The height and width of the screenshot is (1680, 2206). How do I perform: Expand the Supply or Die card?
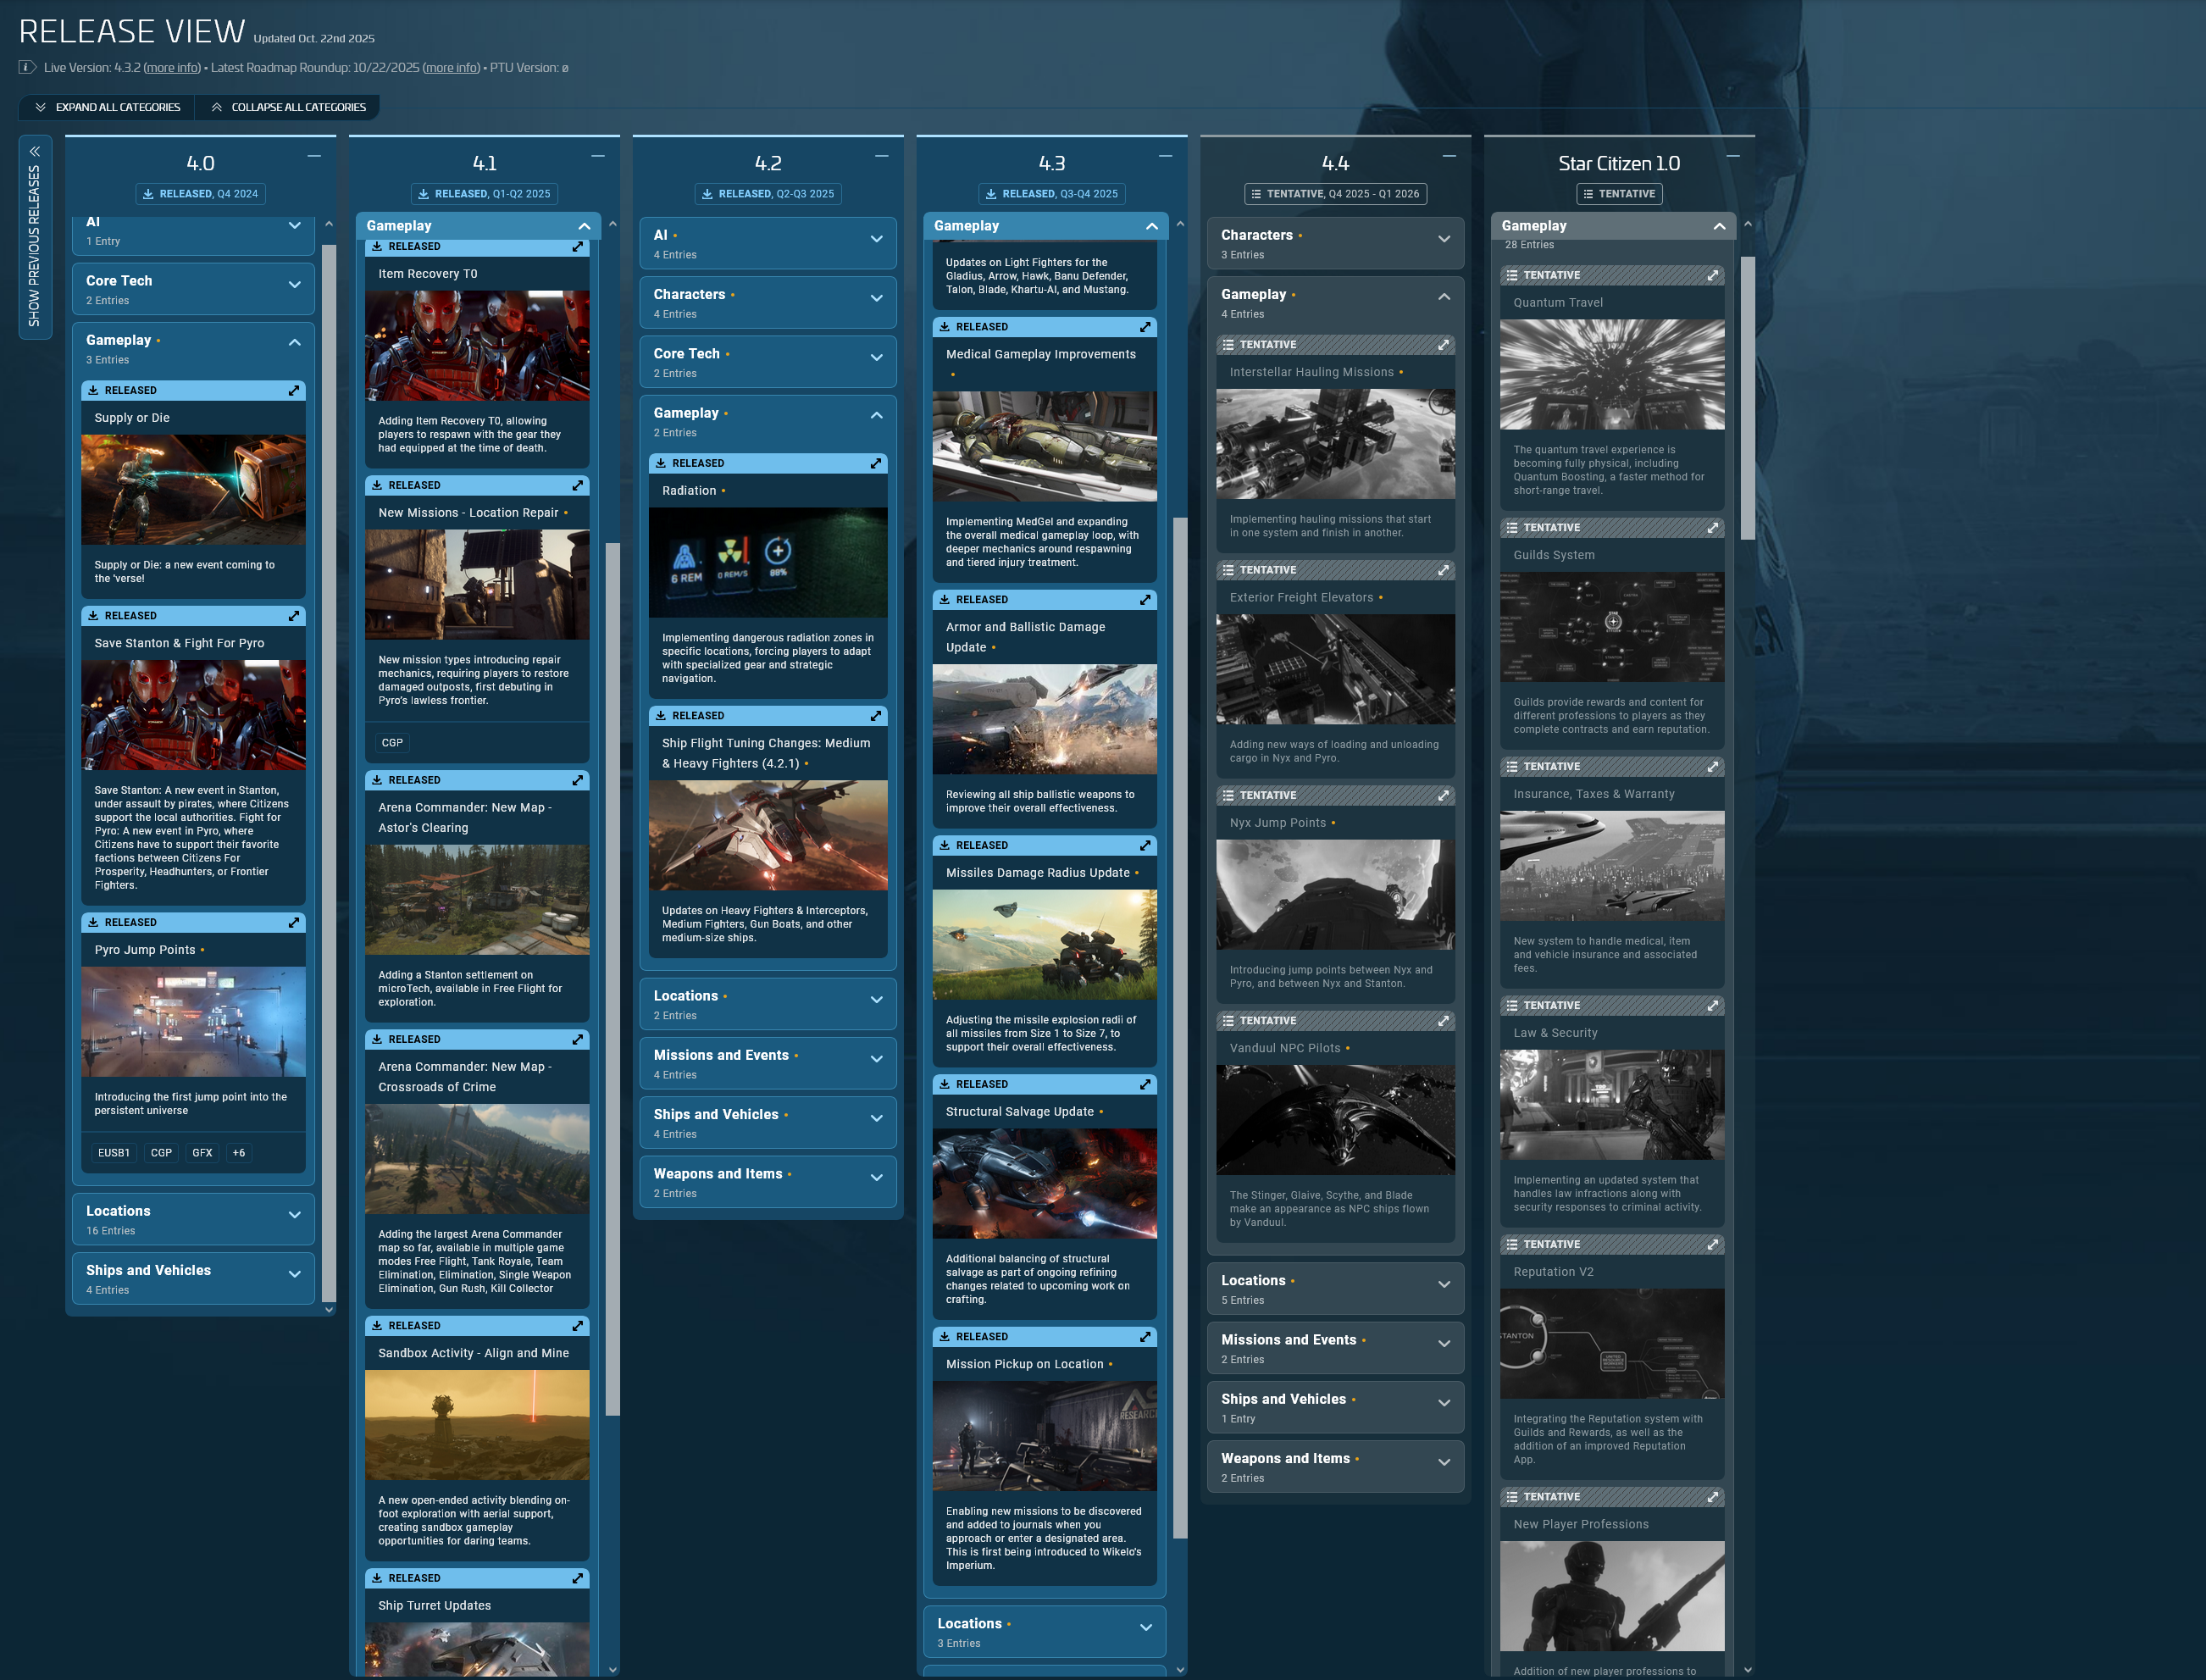[x=294, y=390]
